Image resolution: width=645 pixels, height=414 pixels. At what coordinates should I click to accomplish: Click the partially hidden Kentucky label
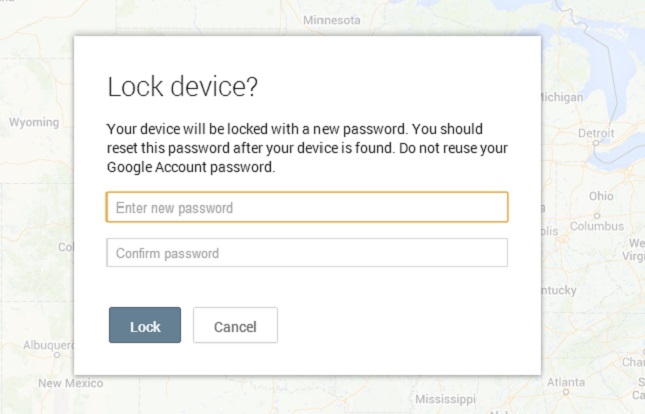[557, 290]
